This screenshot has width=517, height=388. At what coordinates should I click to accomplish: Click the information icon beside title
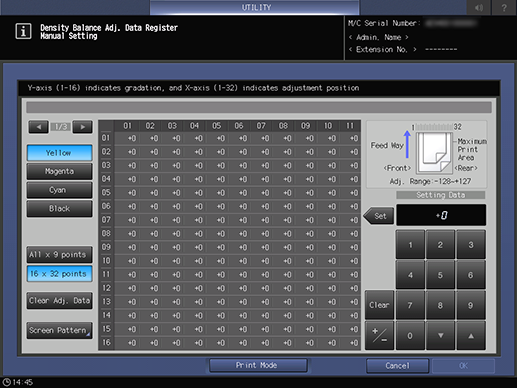(23, 32)
